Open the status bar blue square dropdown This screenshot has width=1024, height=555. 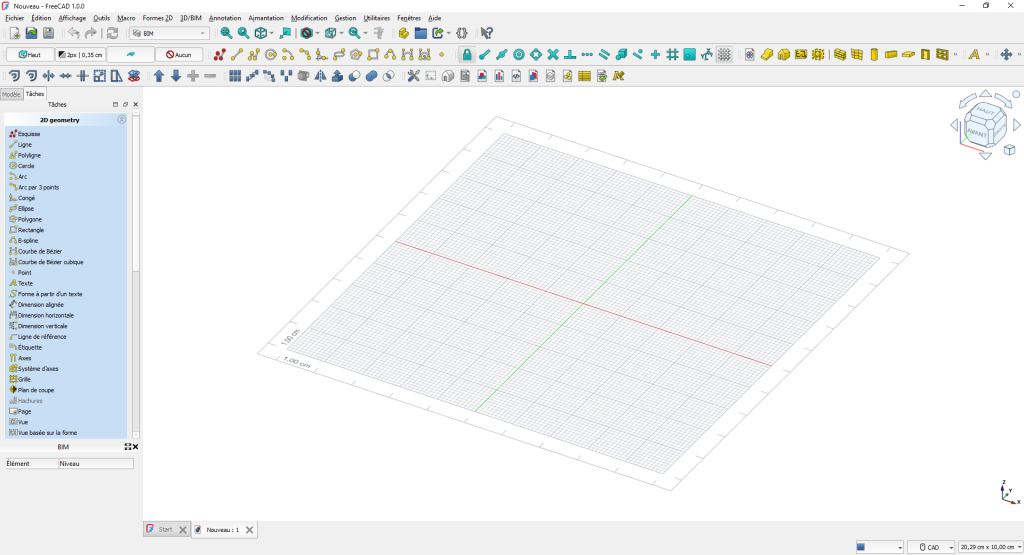pyautogui.click(x=880, y=547)
